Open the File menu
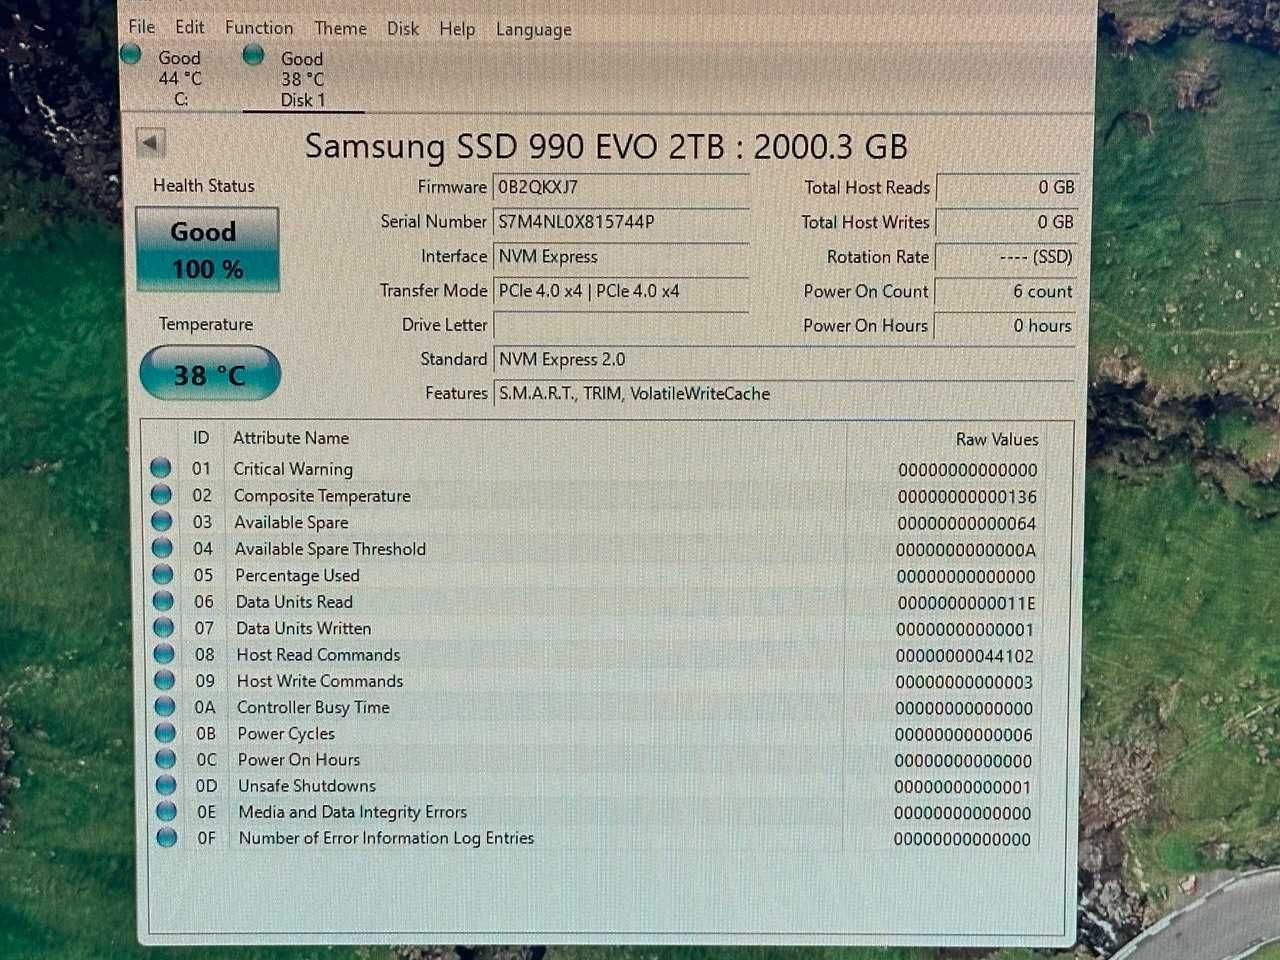This screenshot has width=1280, height=960. pos(142,27)
